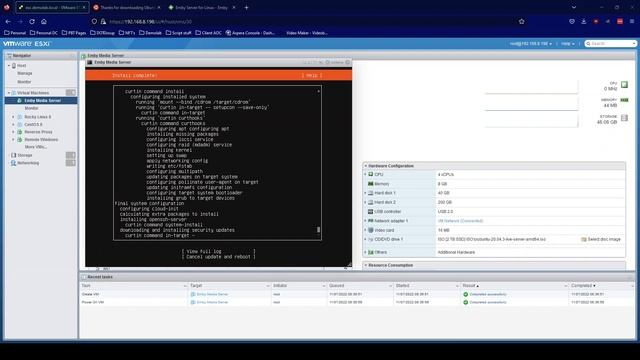Bookmark this page with the star icon
This screenshot has height=360, width=640.
(x=521, y=22)
